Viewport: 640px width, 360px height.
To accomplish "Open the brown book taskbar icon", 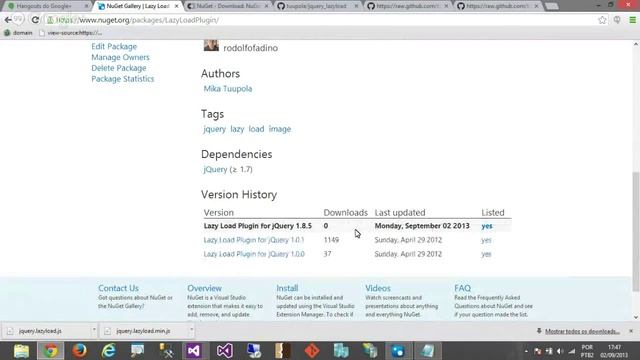I will 282,351.
